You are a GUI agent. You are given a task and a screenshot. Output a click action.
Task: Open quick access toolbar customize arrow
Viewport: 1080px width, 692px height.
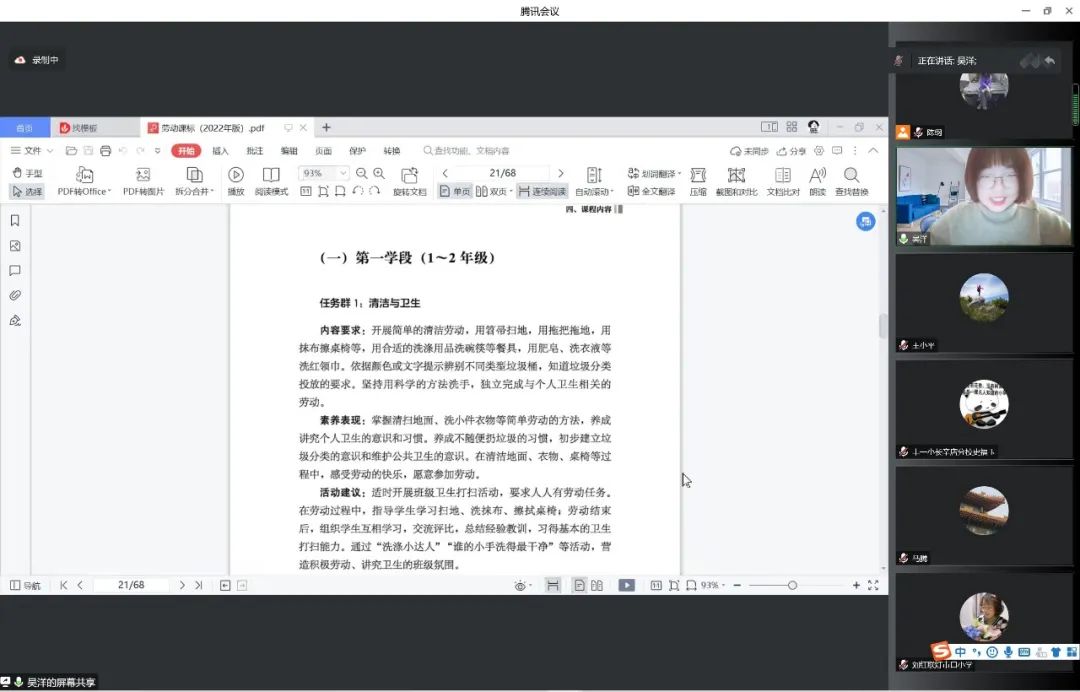coord(158,151)
